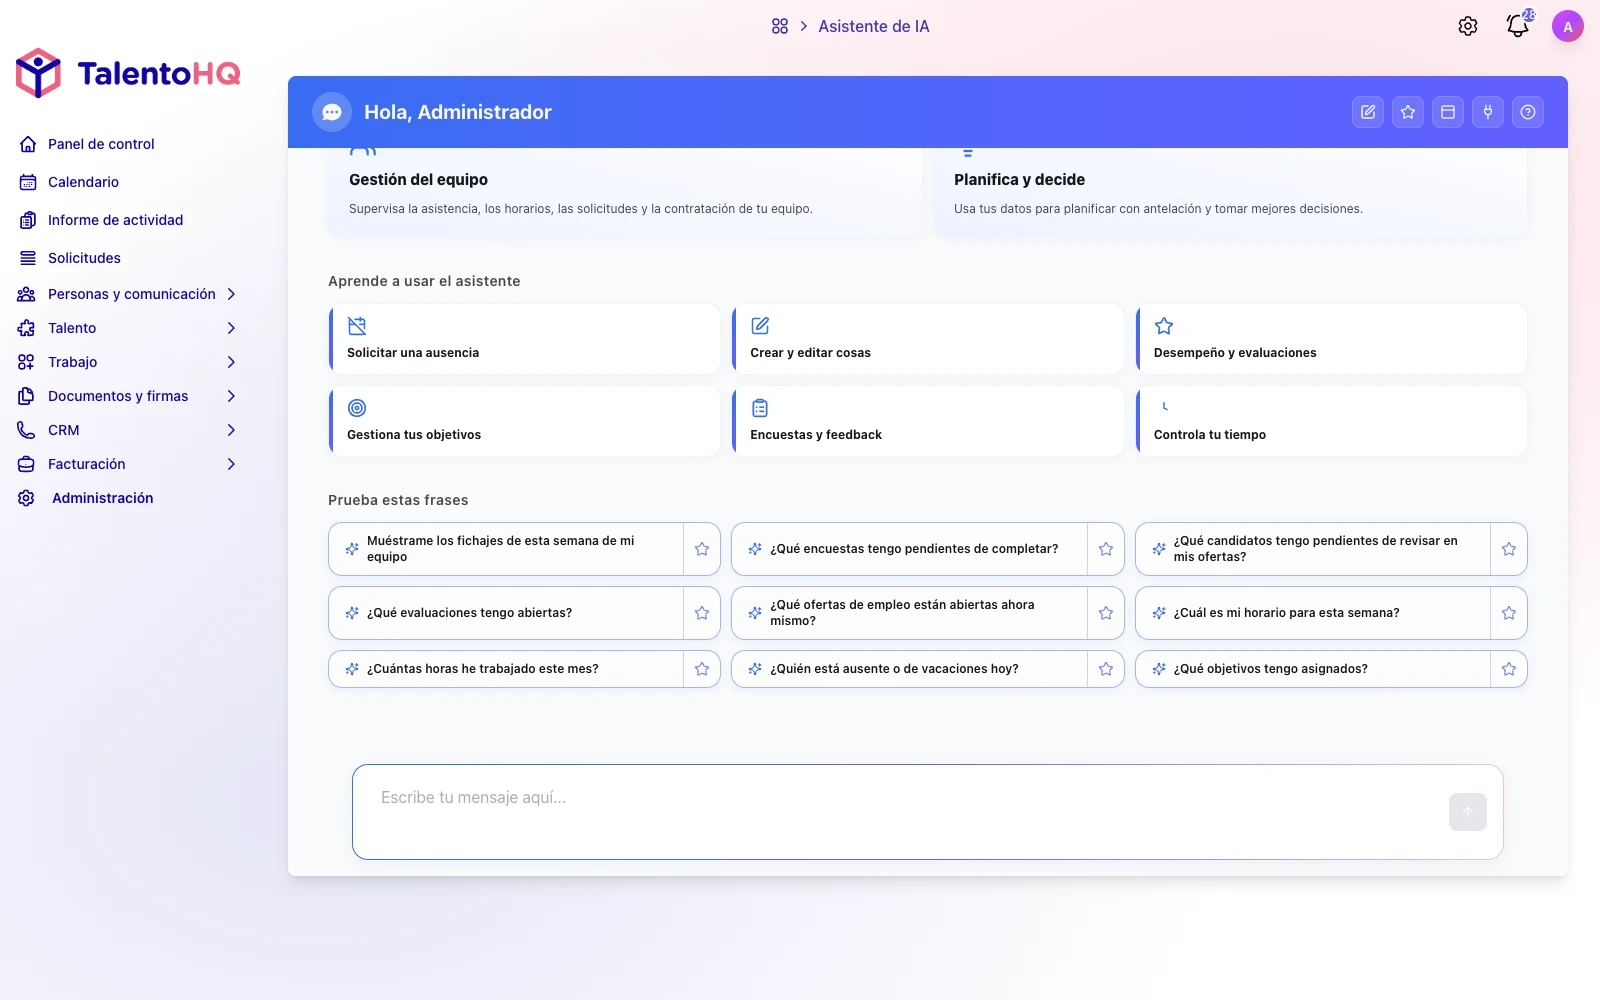Open Informe de actividad
Image resolution: width=1600 pixels, height=1000 pixels.
click(115, 220)
